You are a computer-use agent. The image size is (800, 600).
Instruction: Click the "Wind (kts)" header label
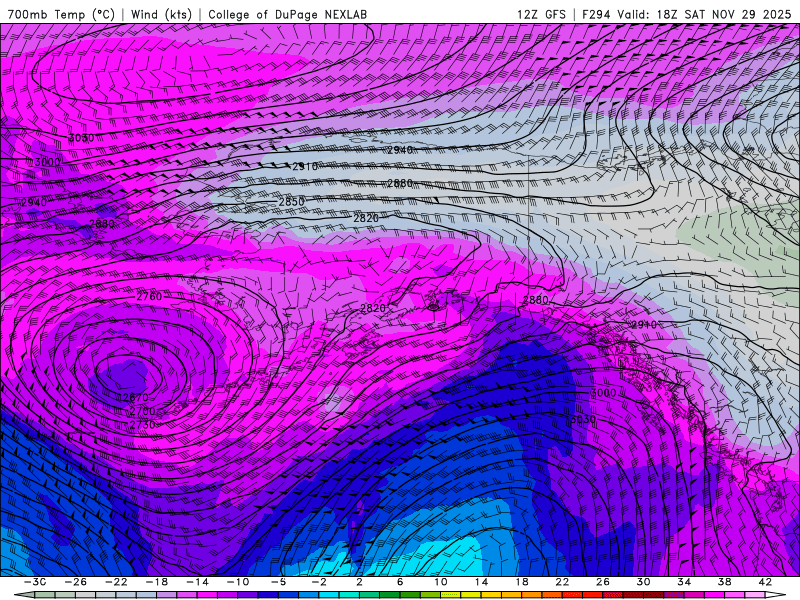(161, 14)
